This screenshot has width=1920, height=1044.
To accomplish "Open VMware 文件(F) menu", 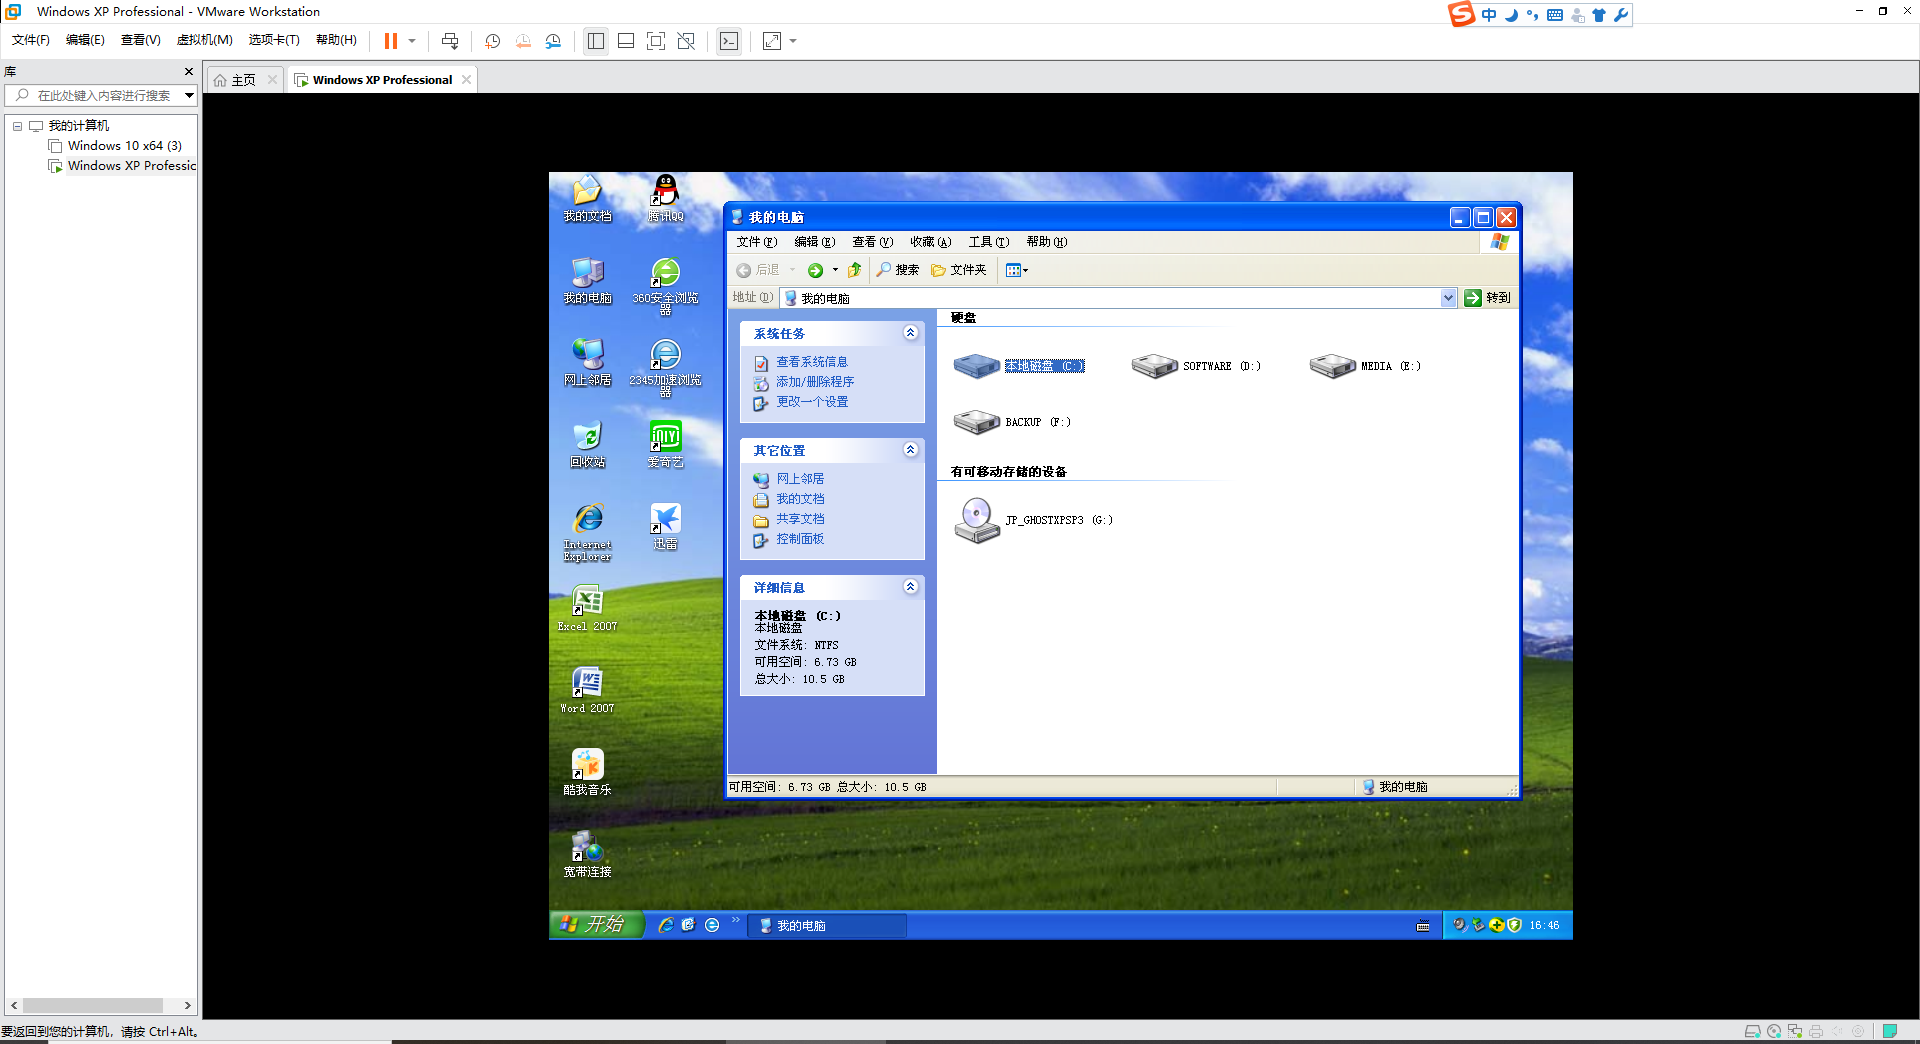I will click(x=31, y=40).
